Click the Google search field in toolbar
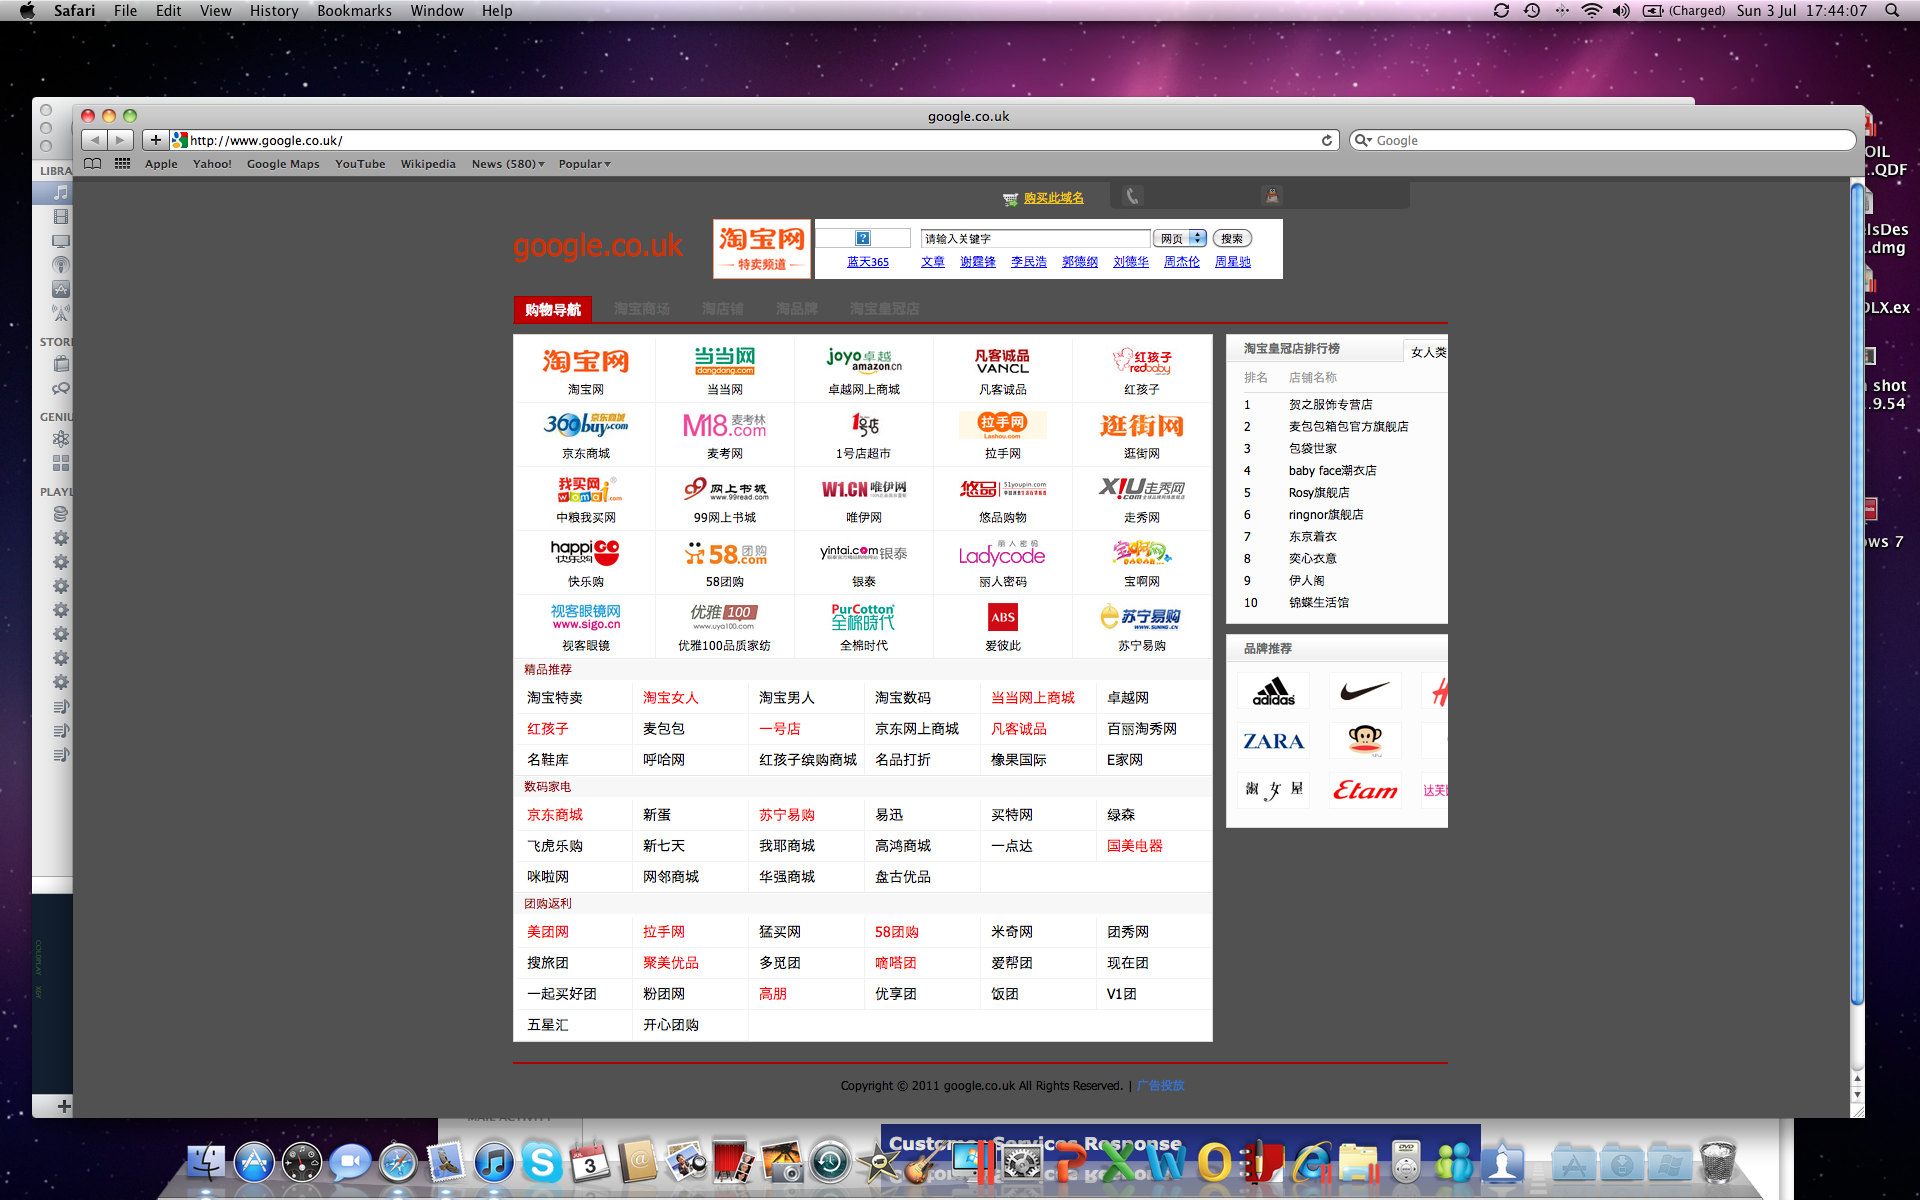 (x=1603, y=140)
